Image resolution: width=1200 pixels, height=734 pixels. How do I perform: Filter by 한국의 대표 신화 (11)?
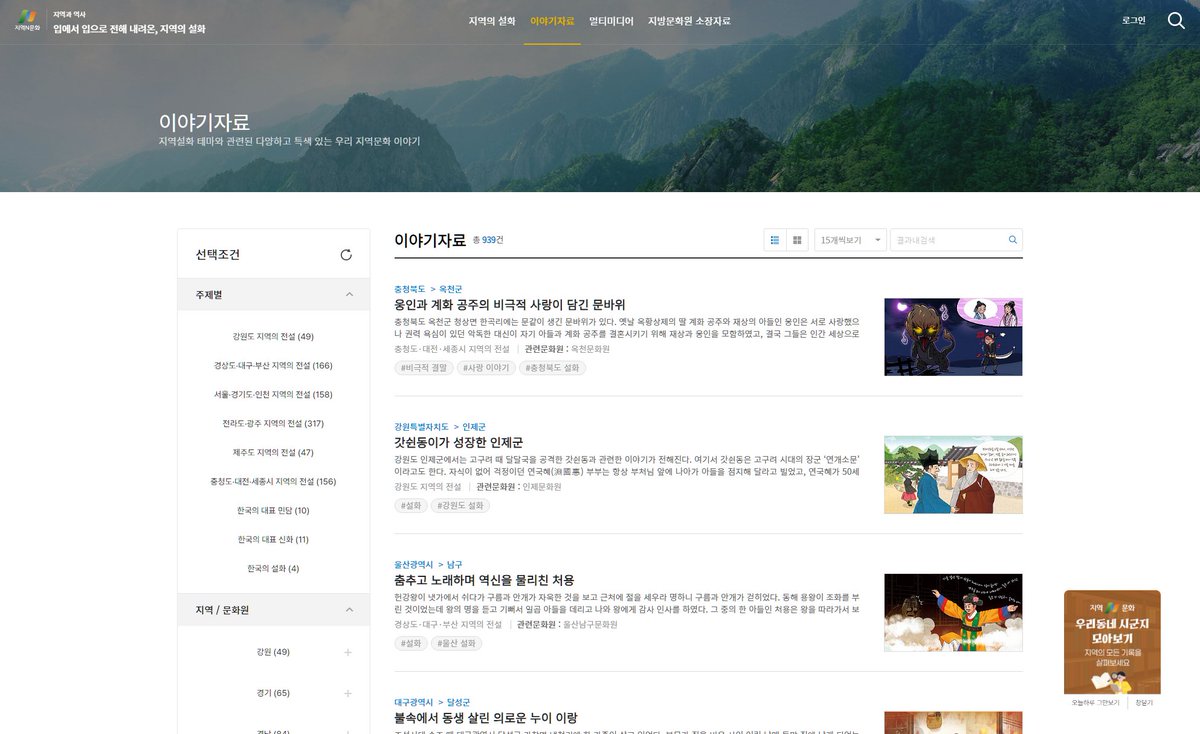273,540
